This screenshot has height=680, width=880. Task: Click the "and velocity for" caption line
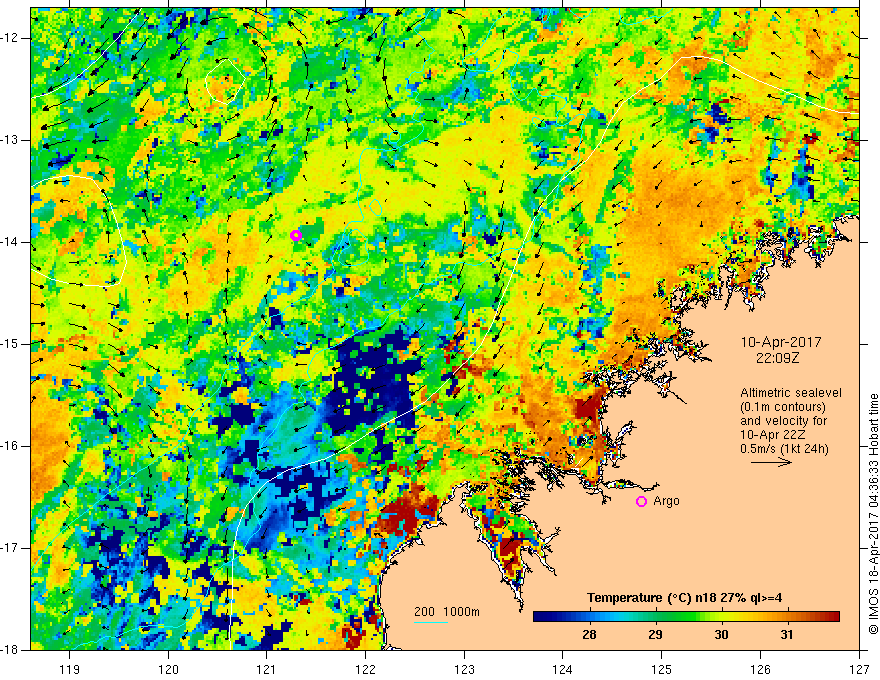(x=783, y=421)
